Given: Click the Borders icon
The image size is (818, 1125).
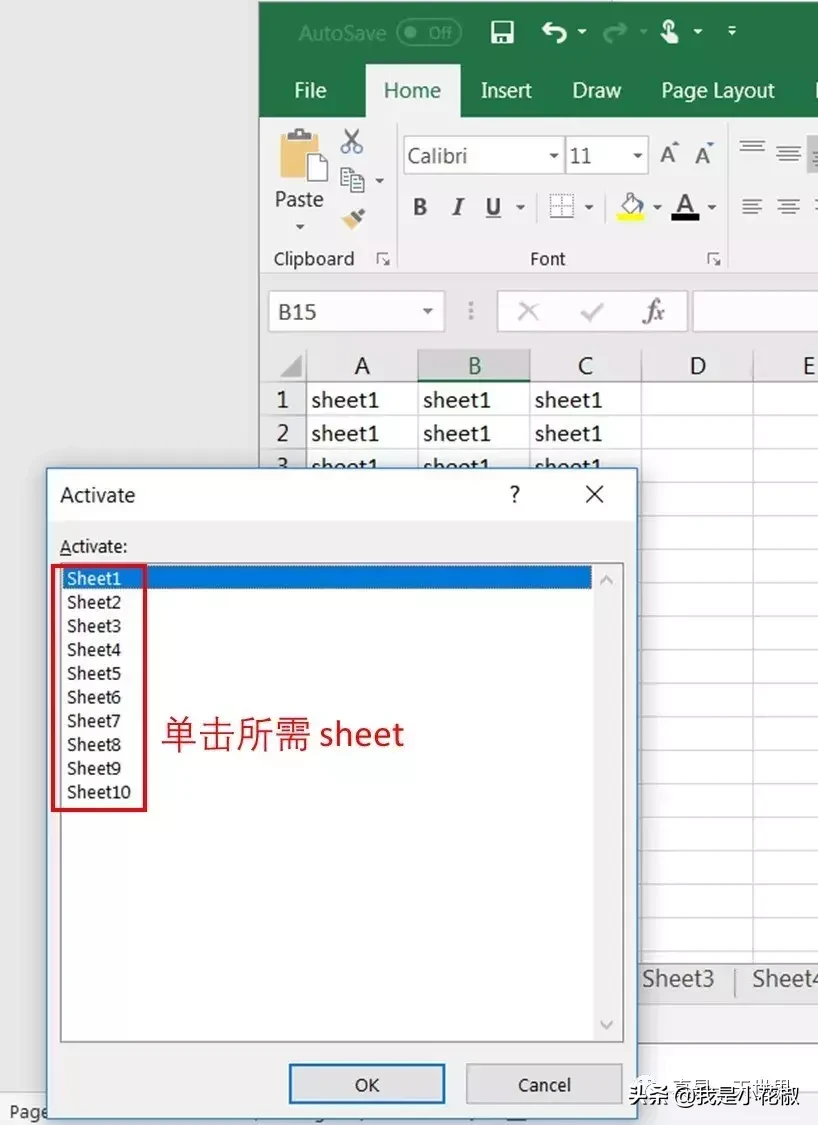Looking at the screenshot, I should click(561, 207).
